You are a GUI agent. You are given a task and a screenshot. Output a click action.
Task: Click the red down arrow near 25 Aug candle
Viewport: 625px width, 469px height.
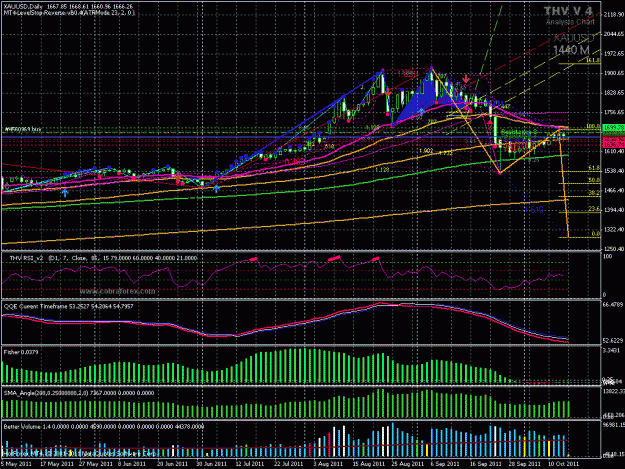coord(388,92)
